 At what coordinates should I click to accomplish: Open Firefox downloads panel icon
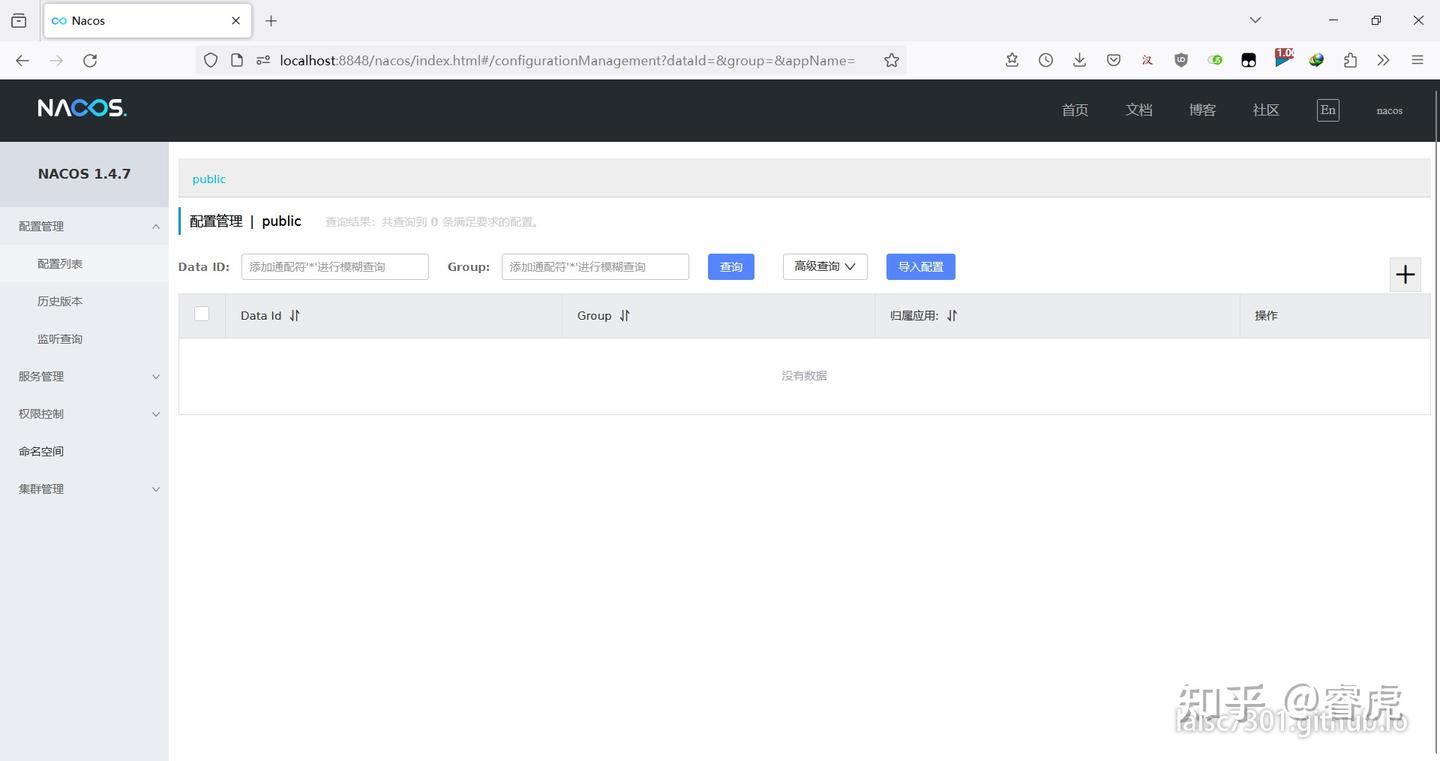(x=1079, y=60)
